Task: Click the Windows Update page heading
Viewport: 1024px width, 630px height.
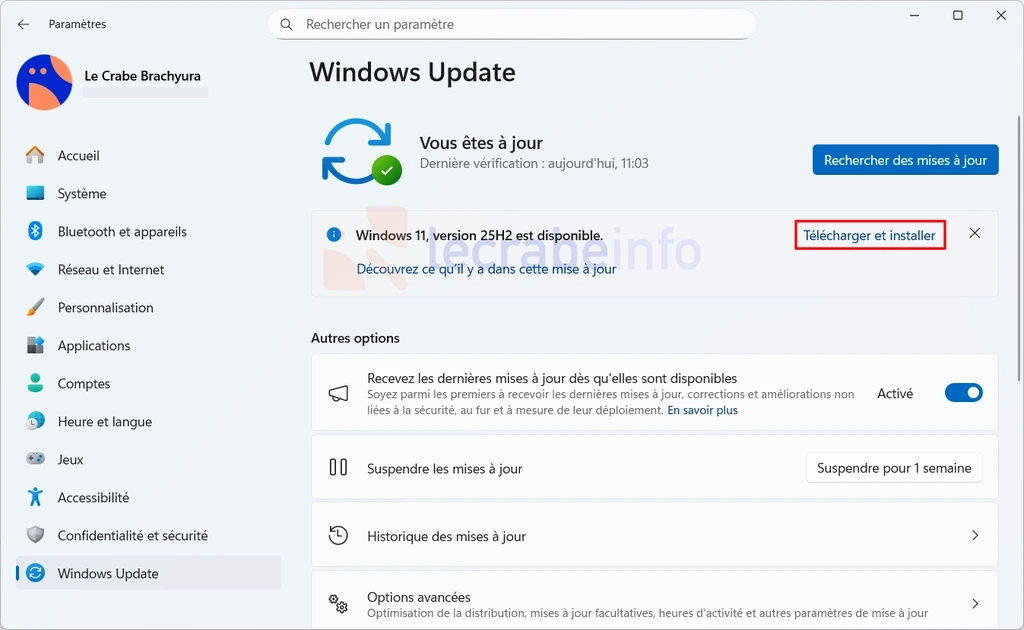Action: [x=412, y=72]
